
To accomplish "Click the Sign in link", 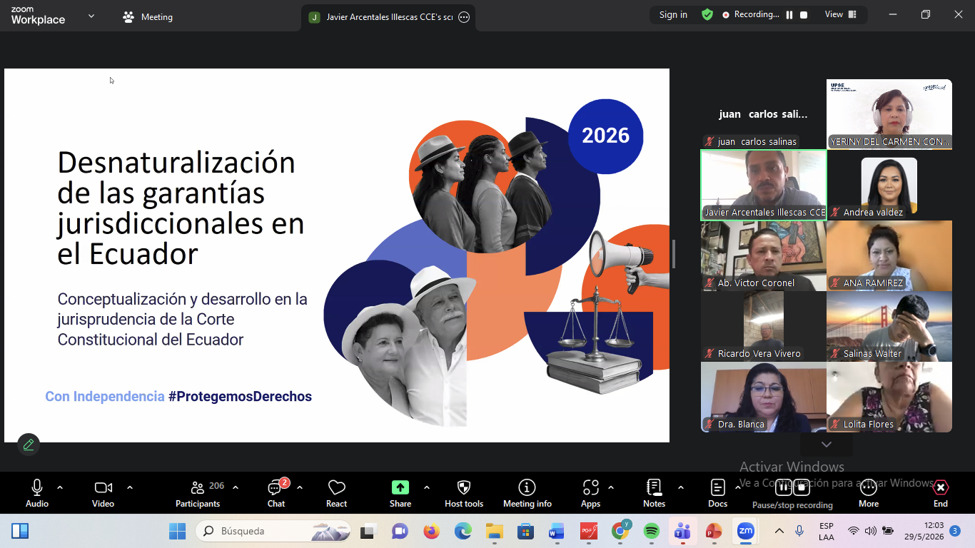I will (x=673, y=14).
